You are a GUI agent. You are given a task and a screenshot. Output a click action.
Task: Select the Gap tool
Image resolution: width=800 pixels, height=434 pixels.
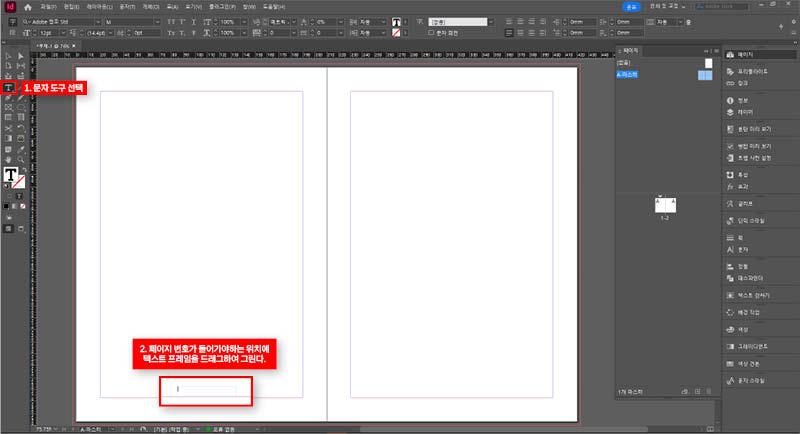(x=21, y=66)
